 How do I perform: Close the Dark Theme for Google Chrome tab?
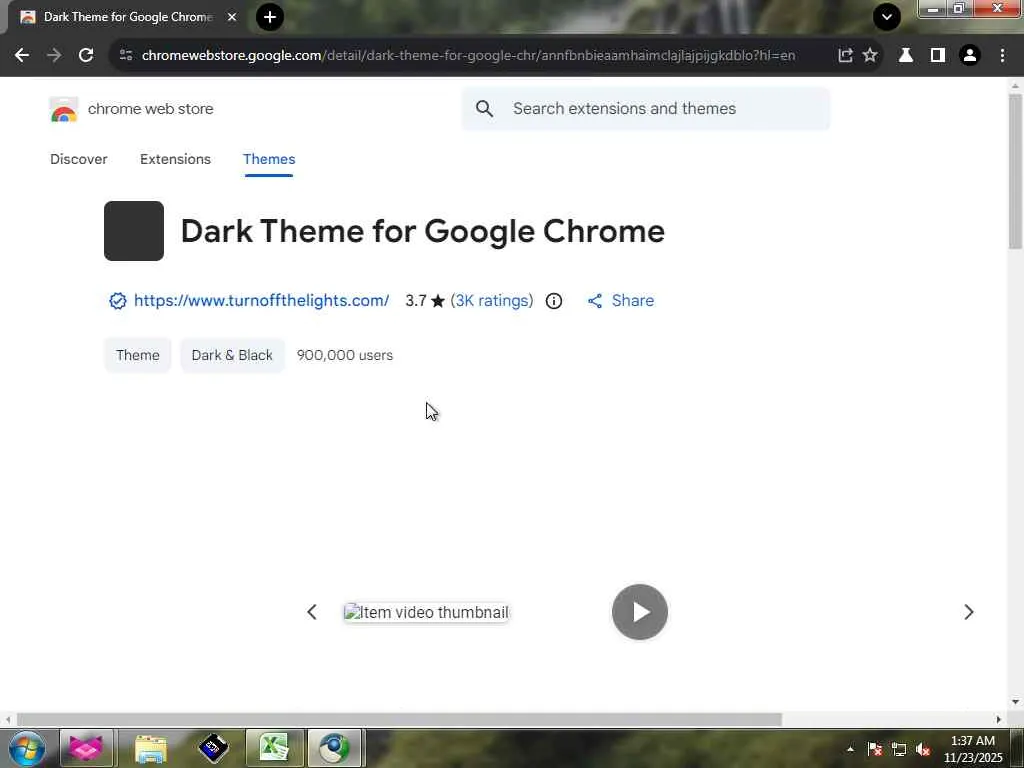(232, 17)
